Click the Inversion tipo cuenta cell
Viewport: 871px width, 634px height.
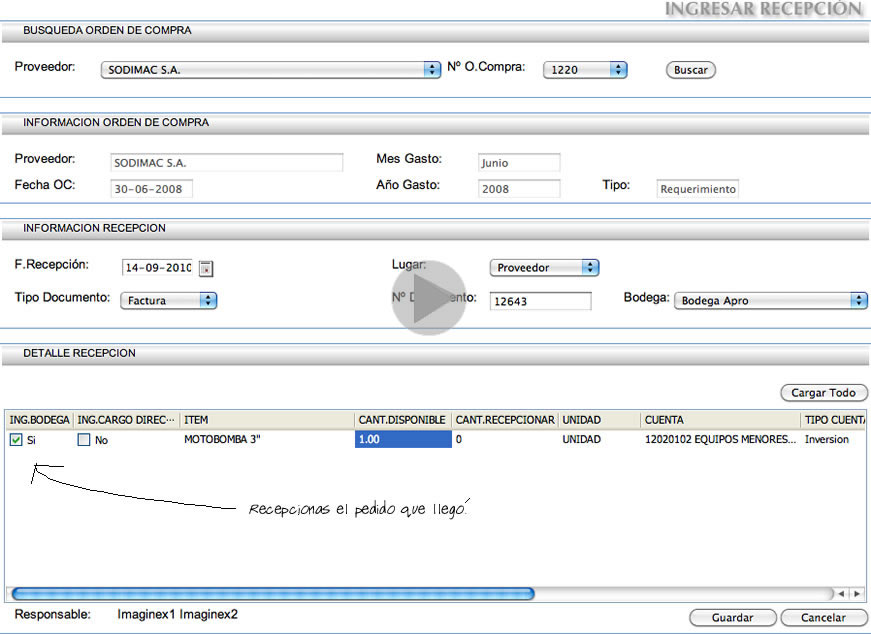tap(833, 440)
